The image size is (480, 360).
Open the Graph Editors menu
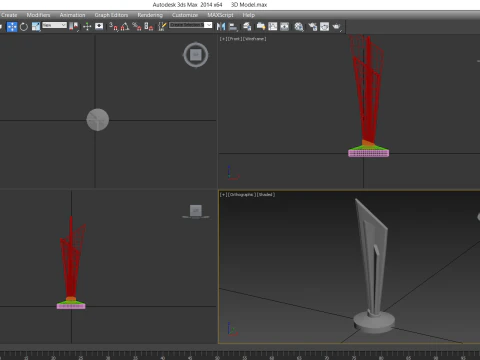point(111,15)
